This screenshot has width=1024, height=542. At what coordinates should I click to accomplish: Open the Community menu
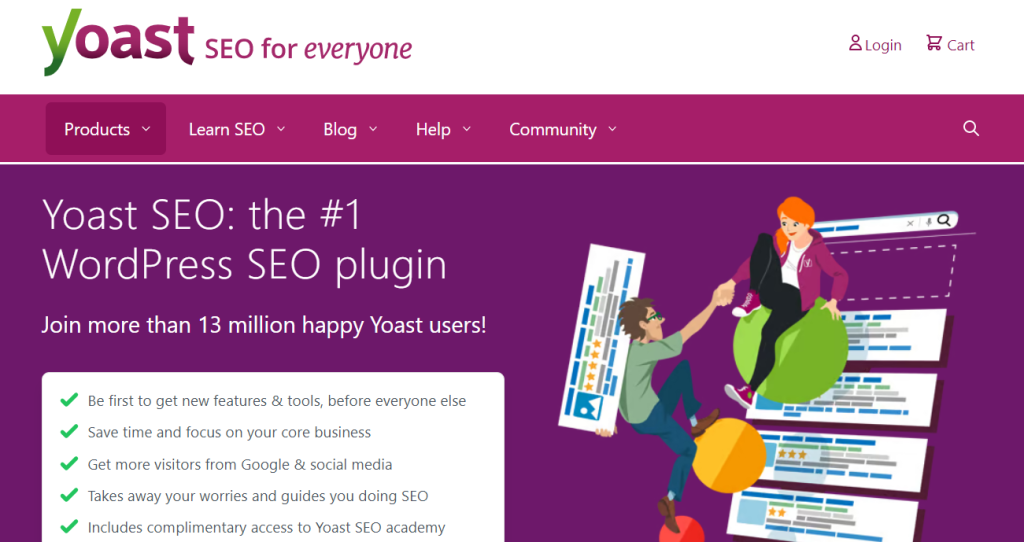click(x=562, y=129)
